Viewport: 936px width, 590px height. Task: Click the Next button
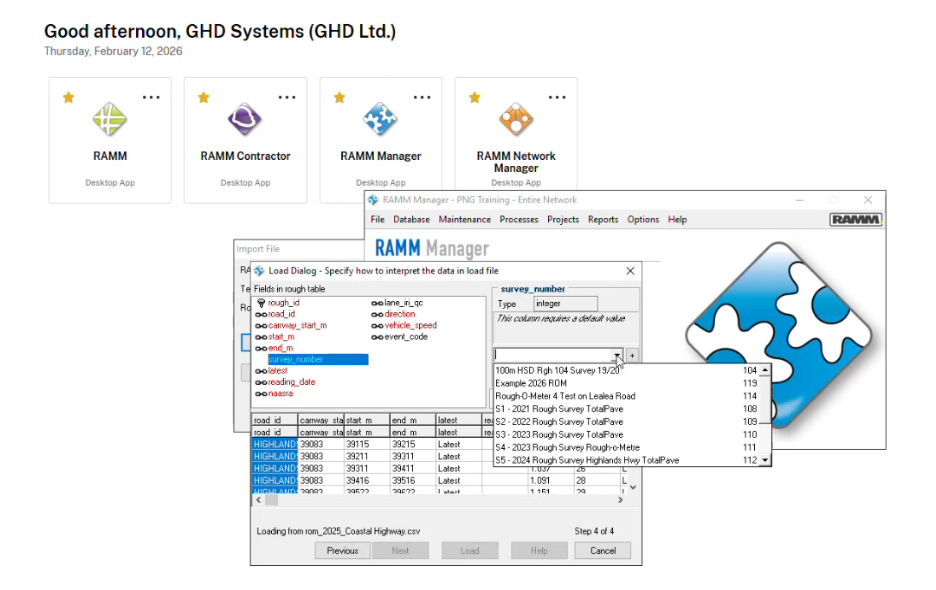click(x=401, y=551)
